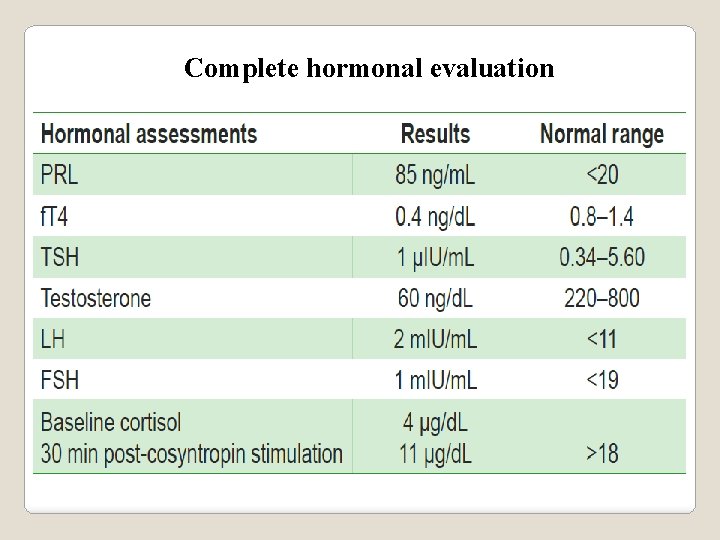Click the fT4 row label

point(54,216)
